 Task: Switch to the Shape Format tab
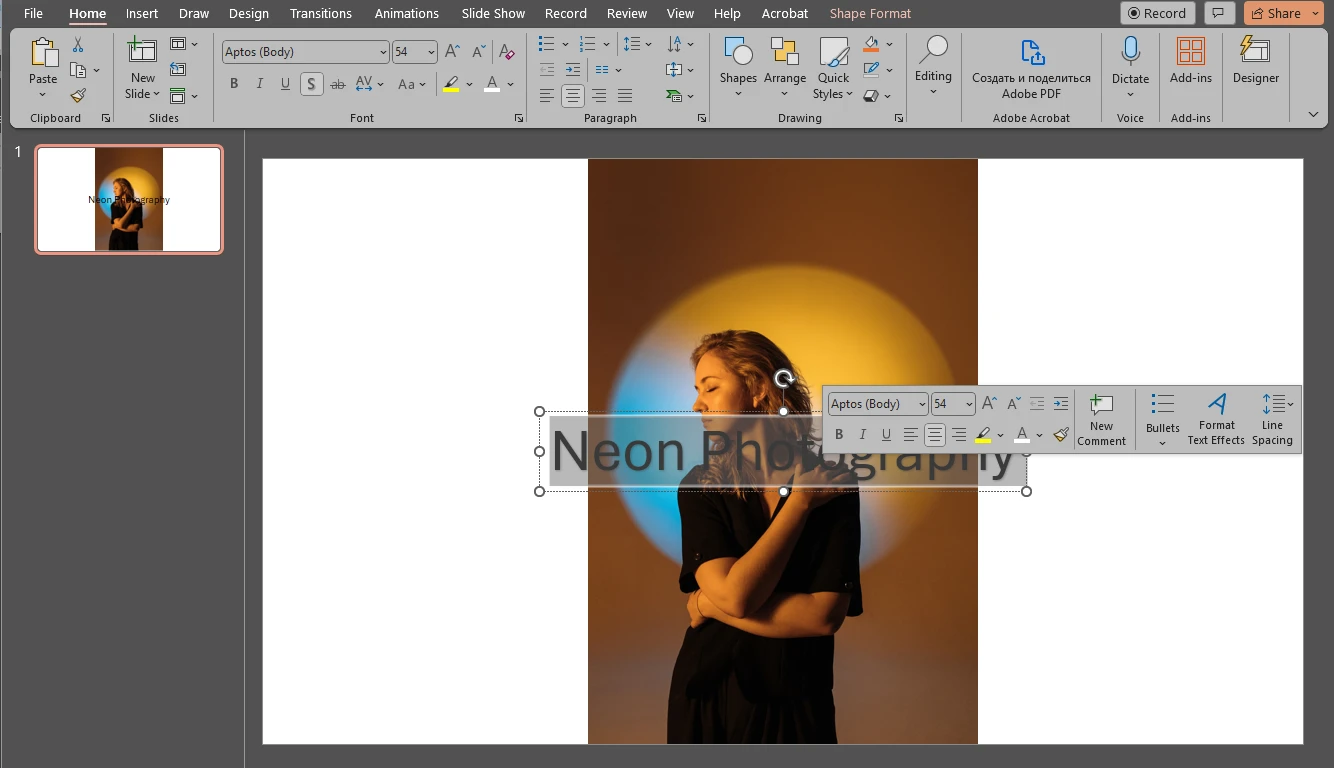[869, 13]
